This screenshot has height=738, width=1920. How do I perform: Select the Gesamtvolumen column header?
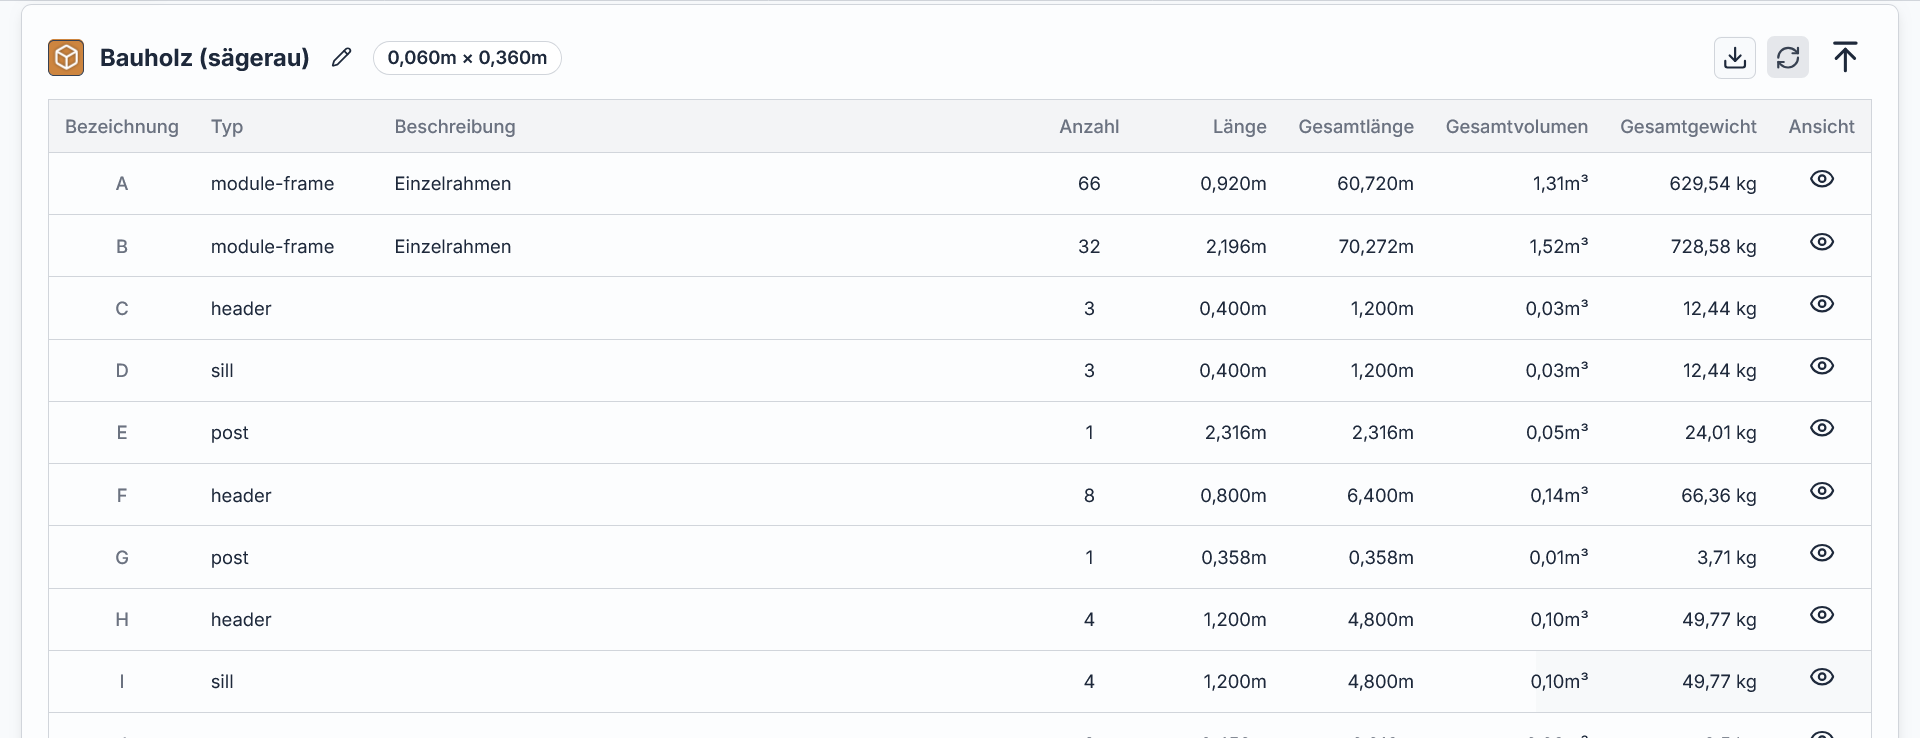click(1517, 127)
